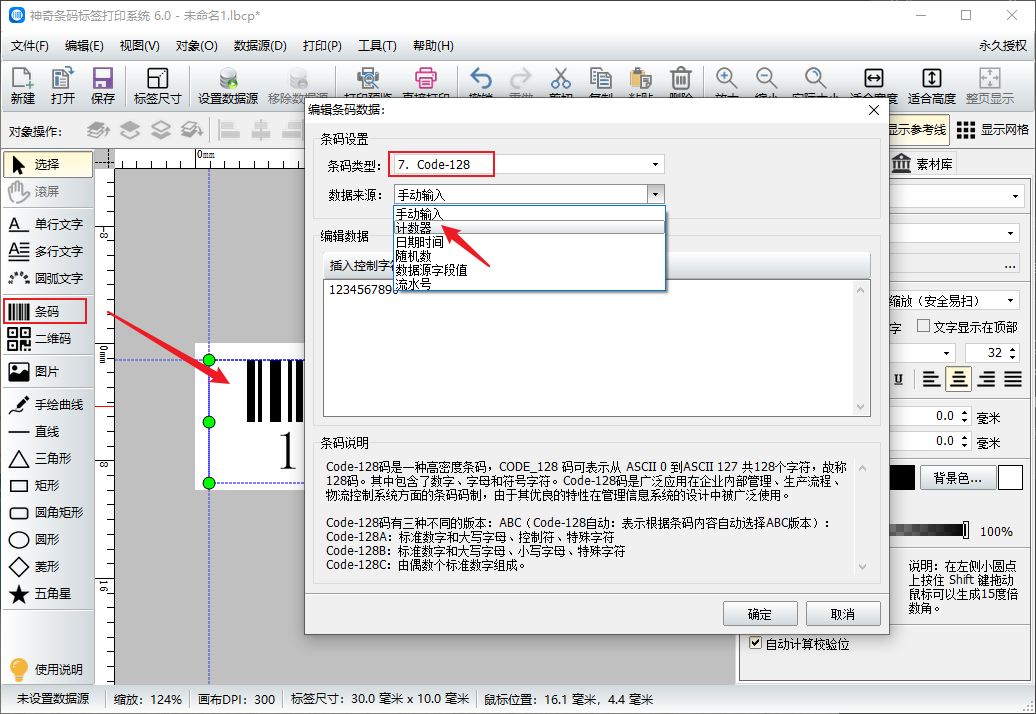The height and width of the screenshot is (714, 1036).
Task: Toggle 显示网格 grid display
Action: (x=992, y=130)
